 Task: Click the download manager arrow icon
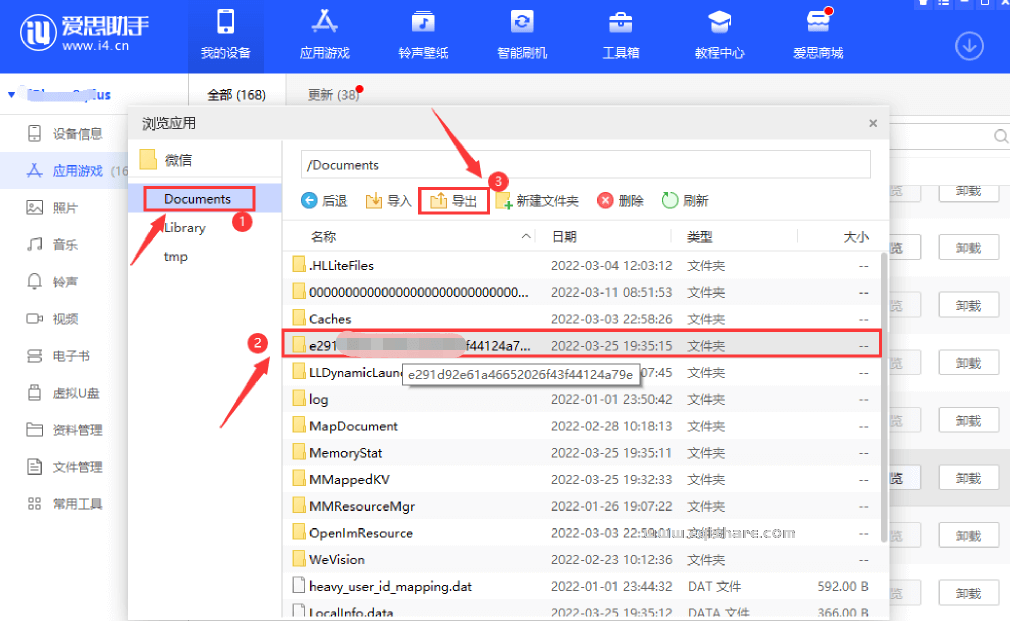[970, 45]
